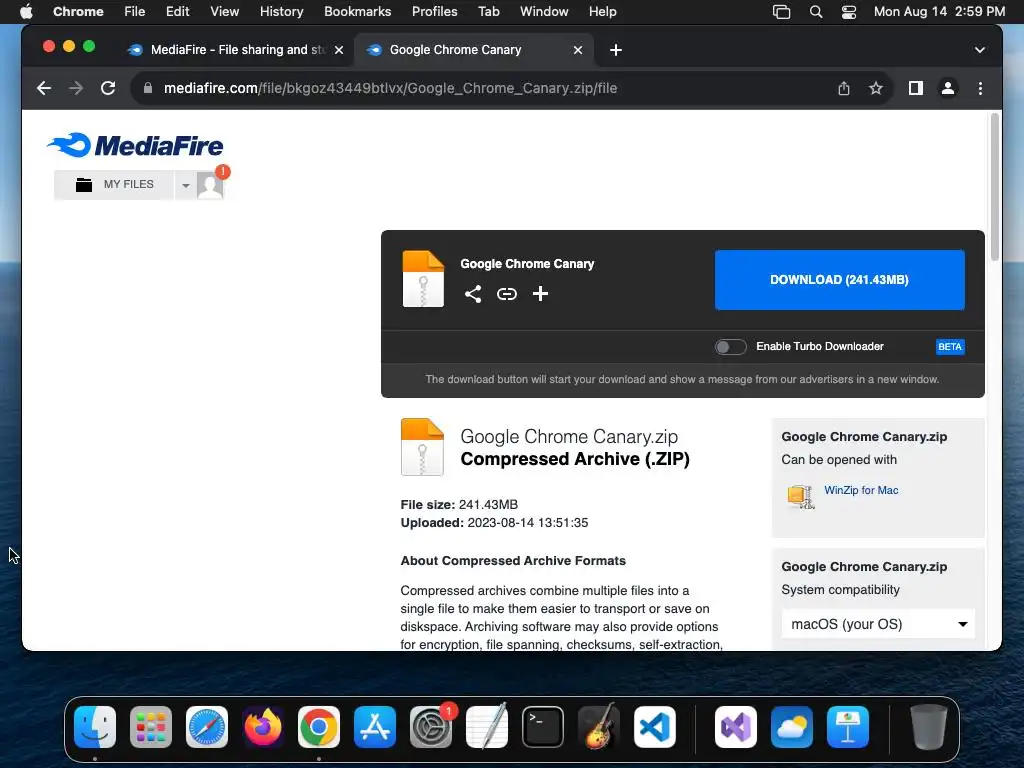
Task: Expand the tab search chevron
Action: pyautogui.click(x=979, y=50)
